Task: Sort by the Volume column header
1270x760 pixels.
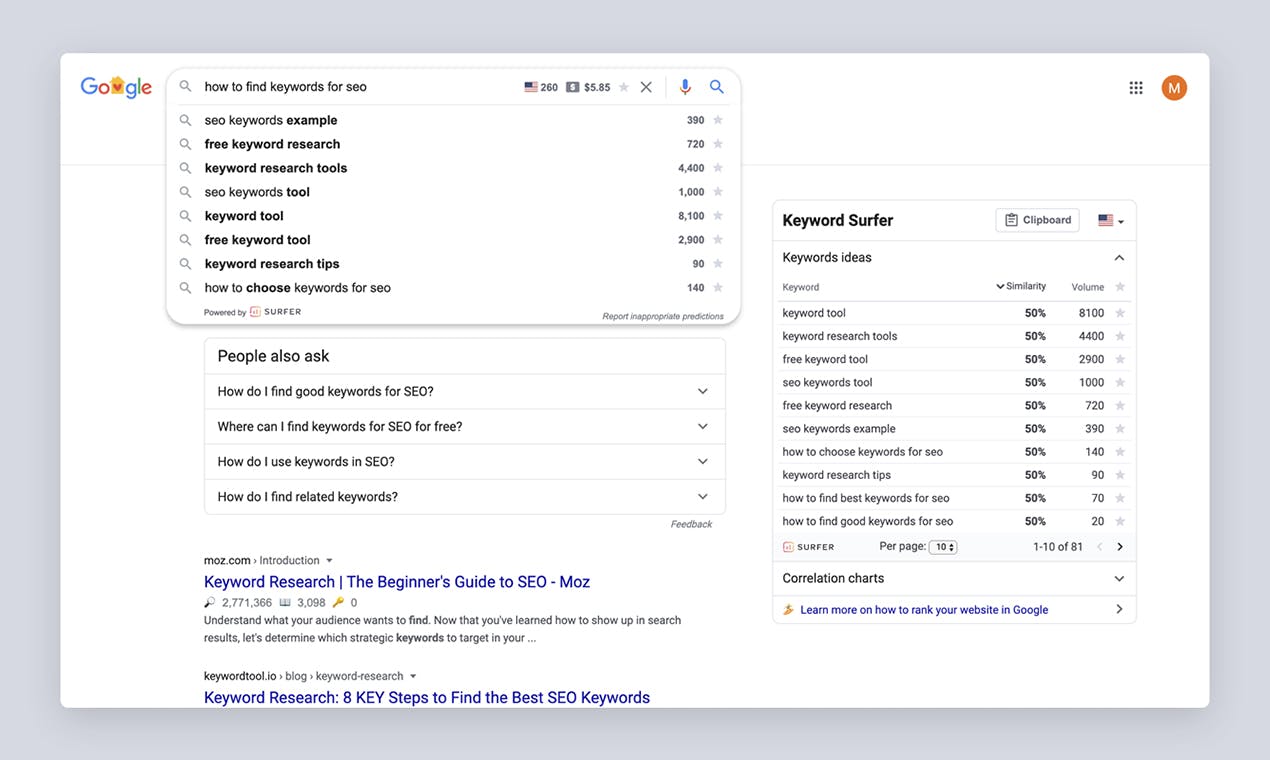Action: 1088,287
